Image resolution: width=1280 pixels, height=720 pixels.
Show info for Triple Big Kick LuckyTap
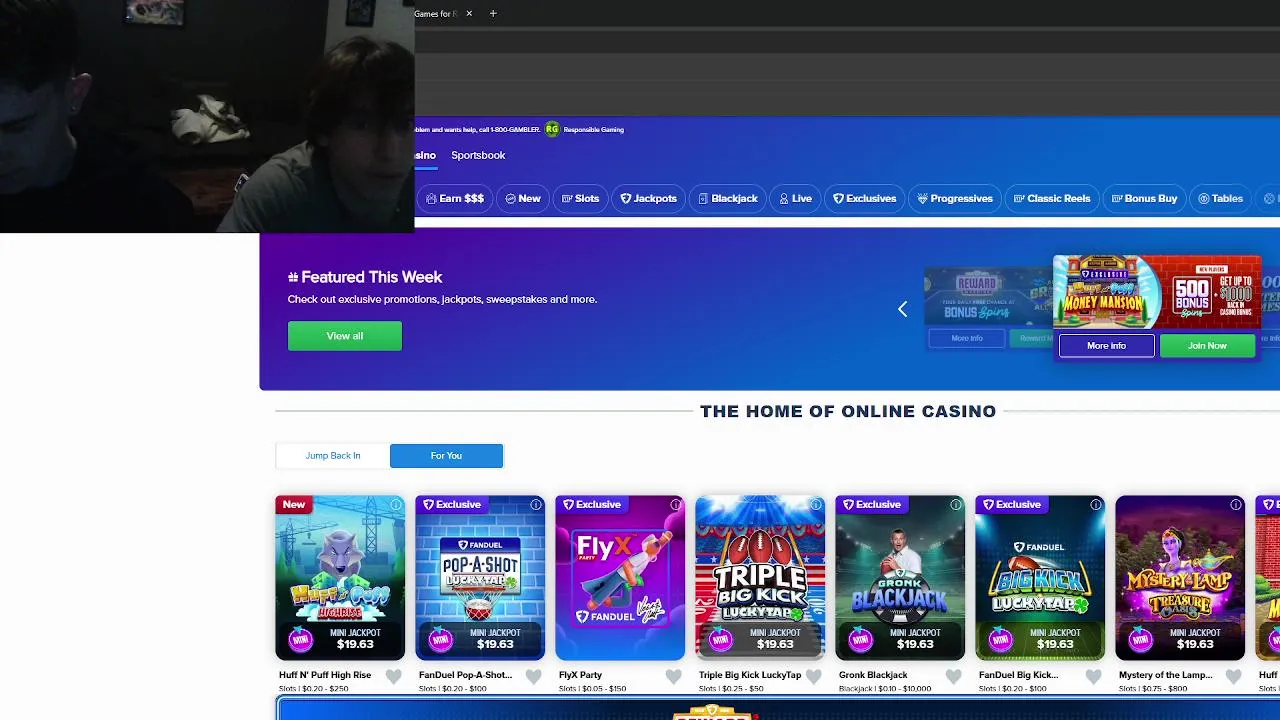point(816,505)
